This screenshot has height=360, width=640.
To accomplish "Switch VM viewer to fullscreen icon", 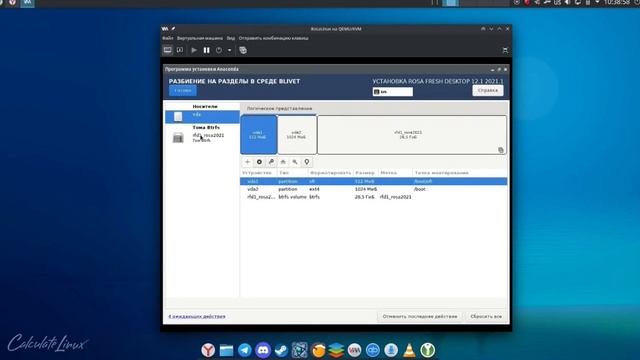I will point(505,50).
